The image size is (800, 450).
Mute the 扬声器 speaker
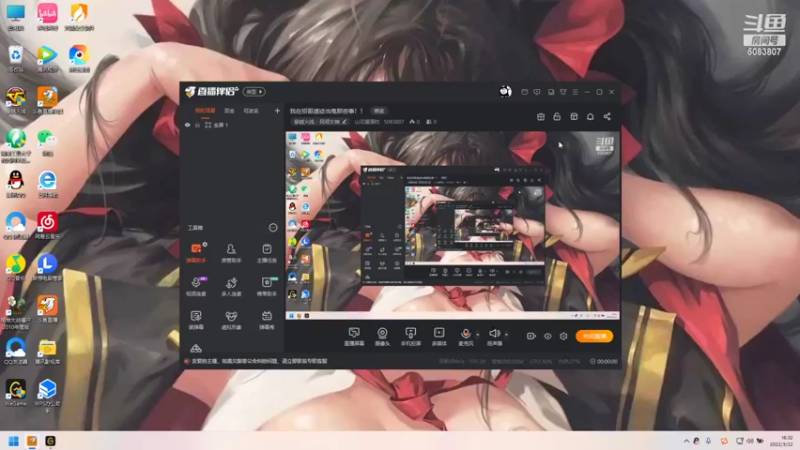[494, 337]
